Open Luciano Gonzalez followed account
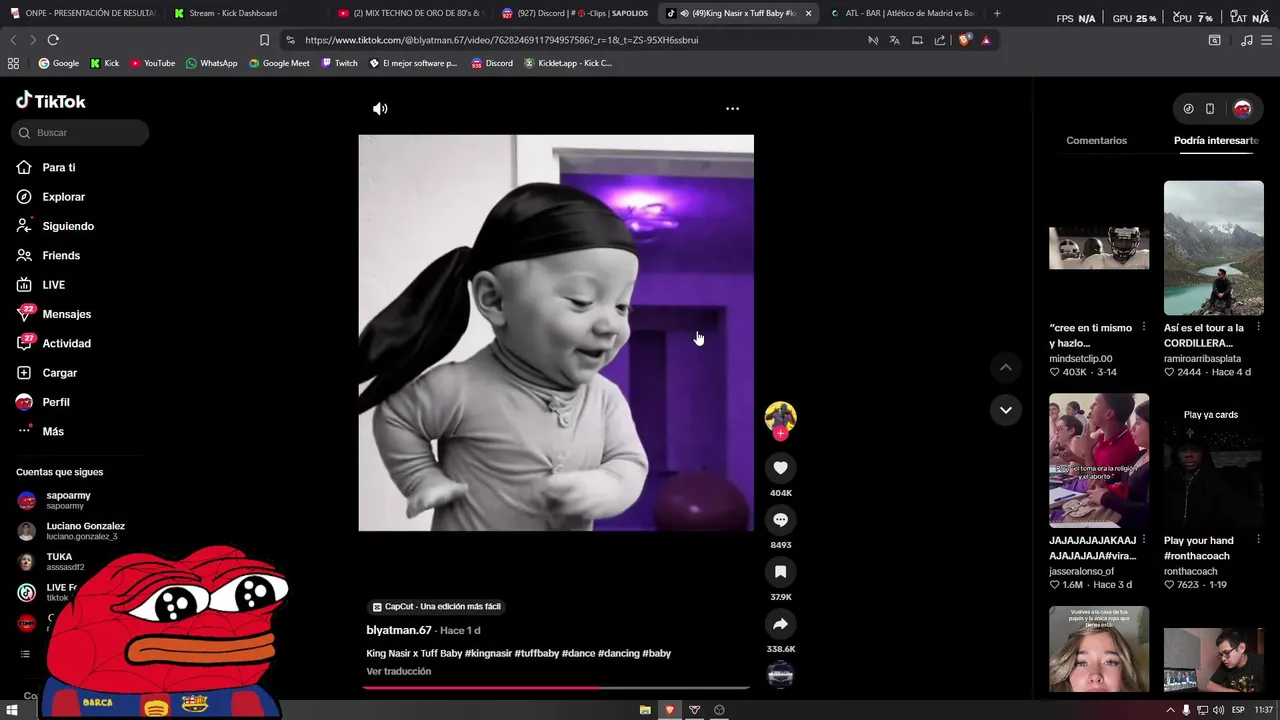1280x720 pixels. [85, 531]
